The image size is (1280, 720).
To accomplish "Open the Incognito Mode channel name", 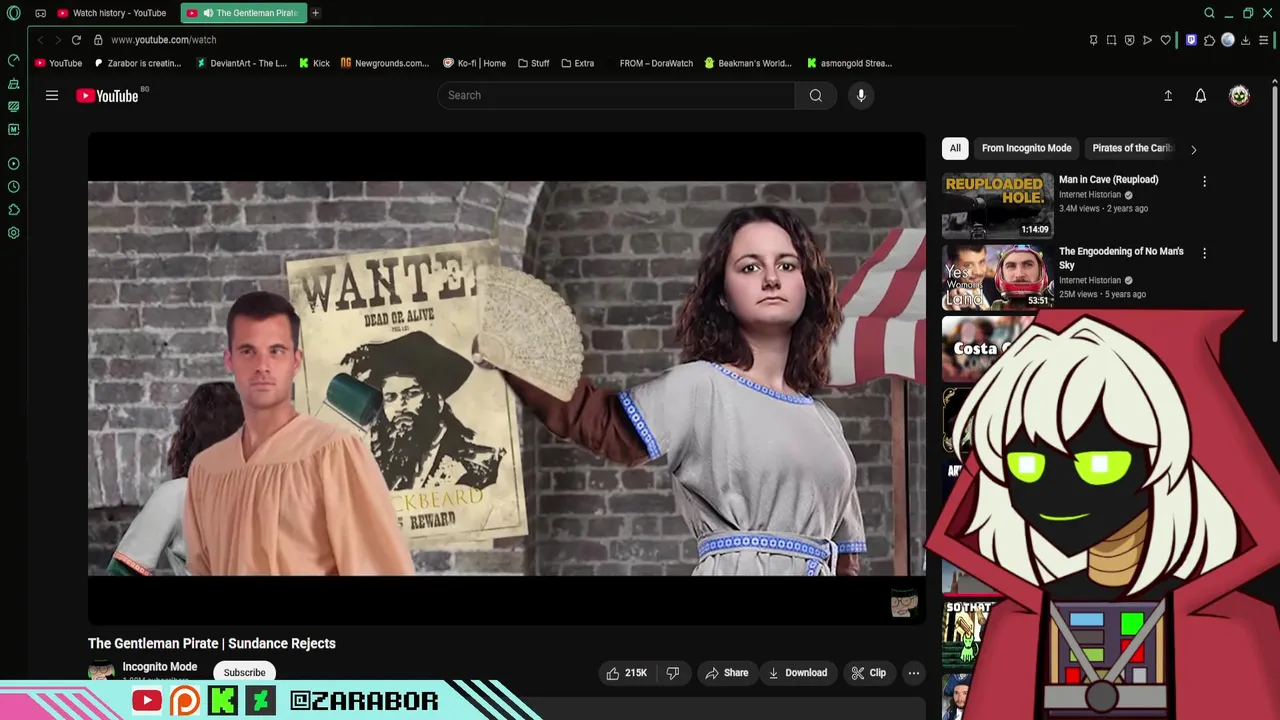I will tap(159, 667).
